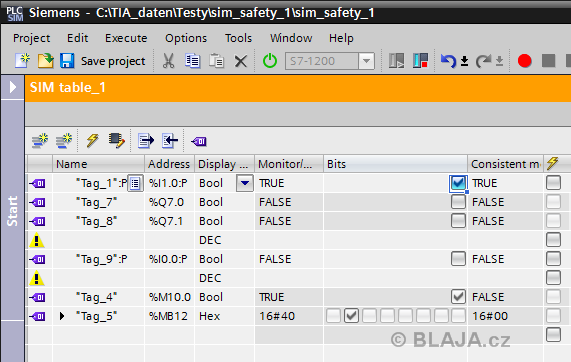Check the Bits checkbox for Tag_7
571x362 pixels.
click(x=458, y=202)
